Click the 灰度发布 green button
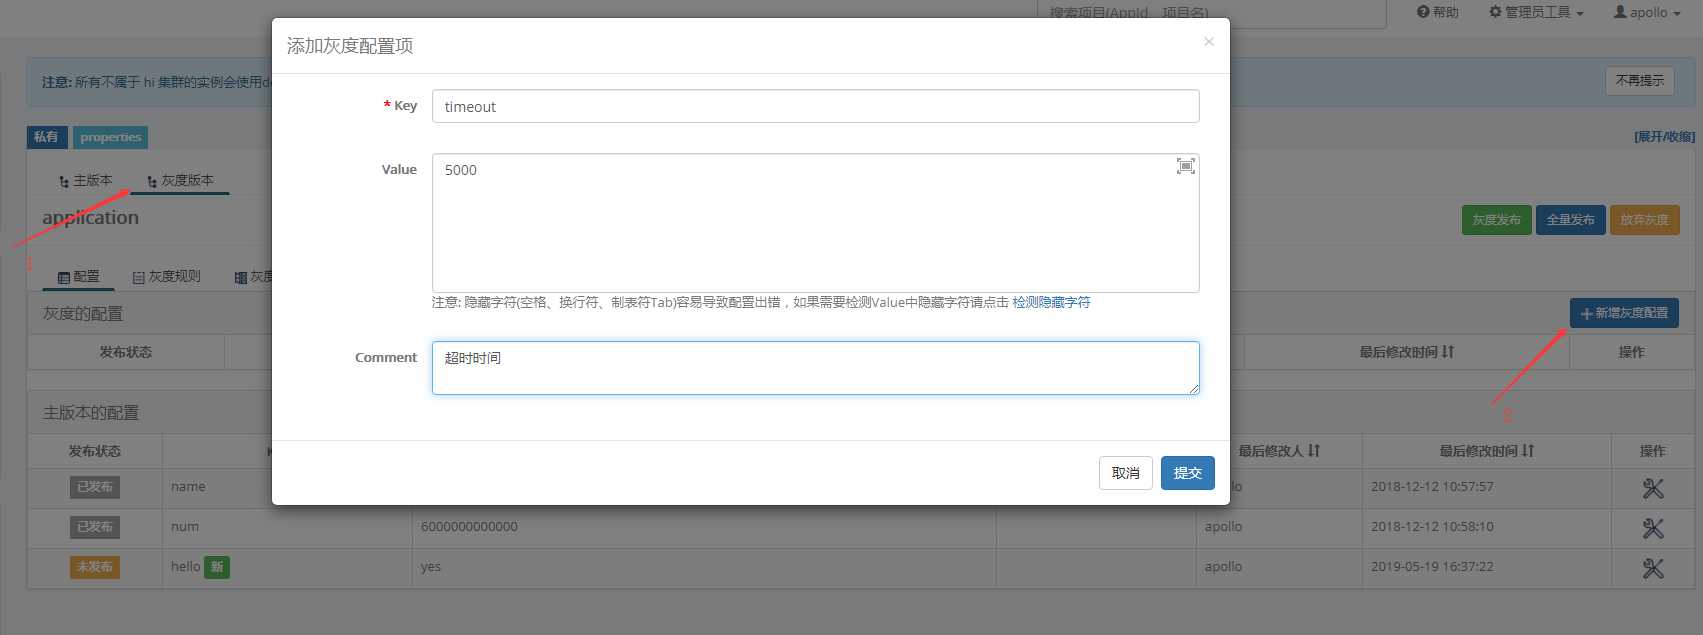This screenshot has height=635, width=1703. tap(1496, 220)
